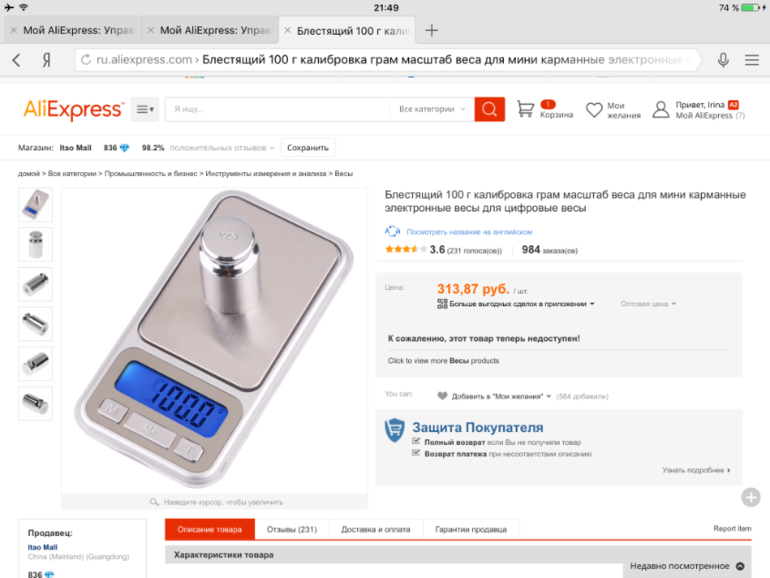Click 'Посмотреть название на английском' link
770x578 pixels.
[469, 232]
